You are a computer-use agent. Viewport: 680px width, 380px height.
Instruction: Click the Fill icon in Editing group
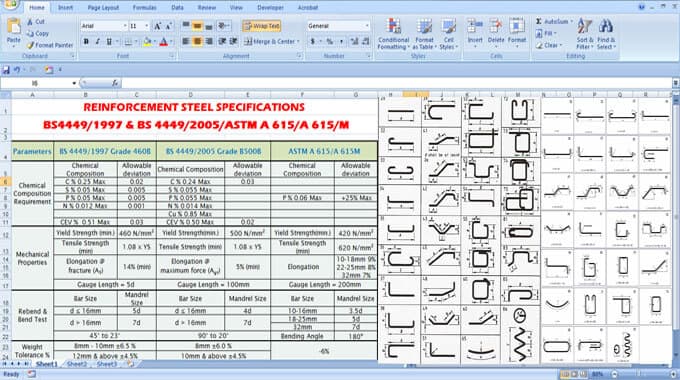(539, 33)
